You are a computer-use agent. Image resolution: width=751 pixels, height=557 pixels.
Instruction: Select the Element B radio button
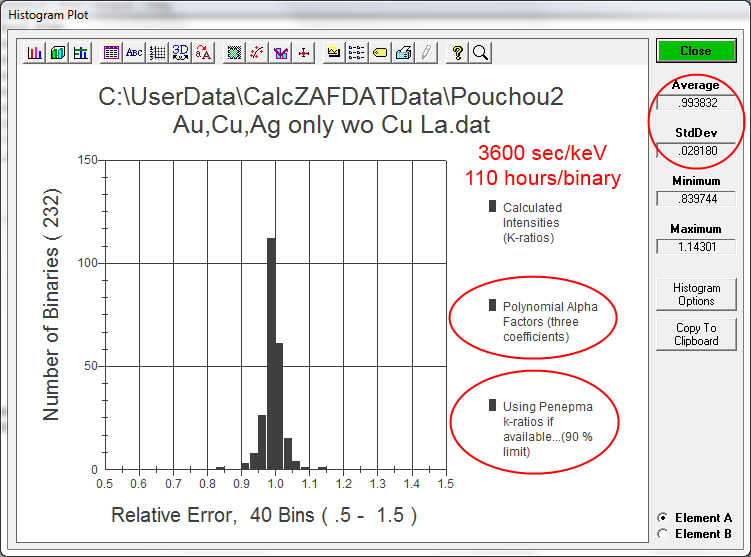662,534
